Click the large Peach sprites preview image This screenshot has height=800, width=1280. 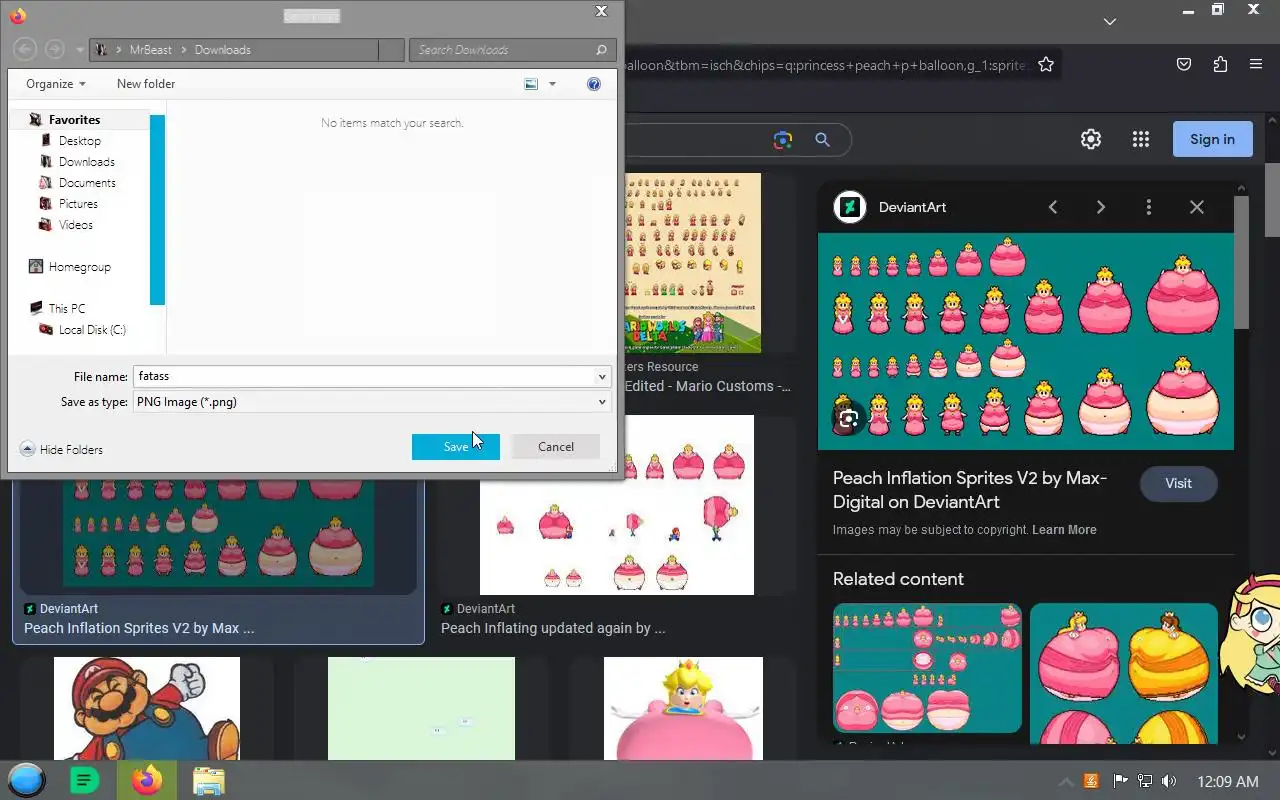pos(1026,342)
